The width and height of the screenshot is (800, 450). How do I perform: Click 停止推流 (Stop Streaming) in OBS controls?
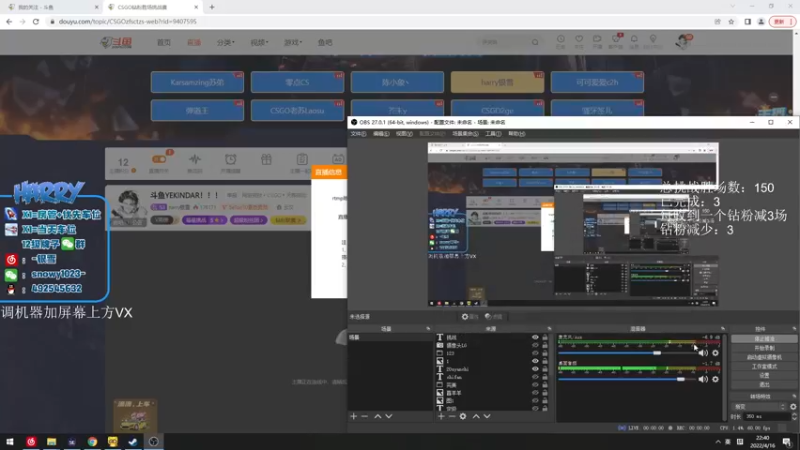764,339
